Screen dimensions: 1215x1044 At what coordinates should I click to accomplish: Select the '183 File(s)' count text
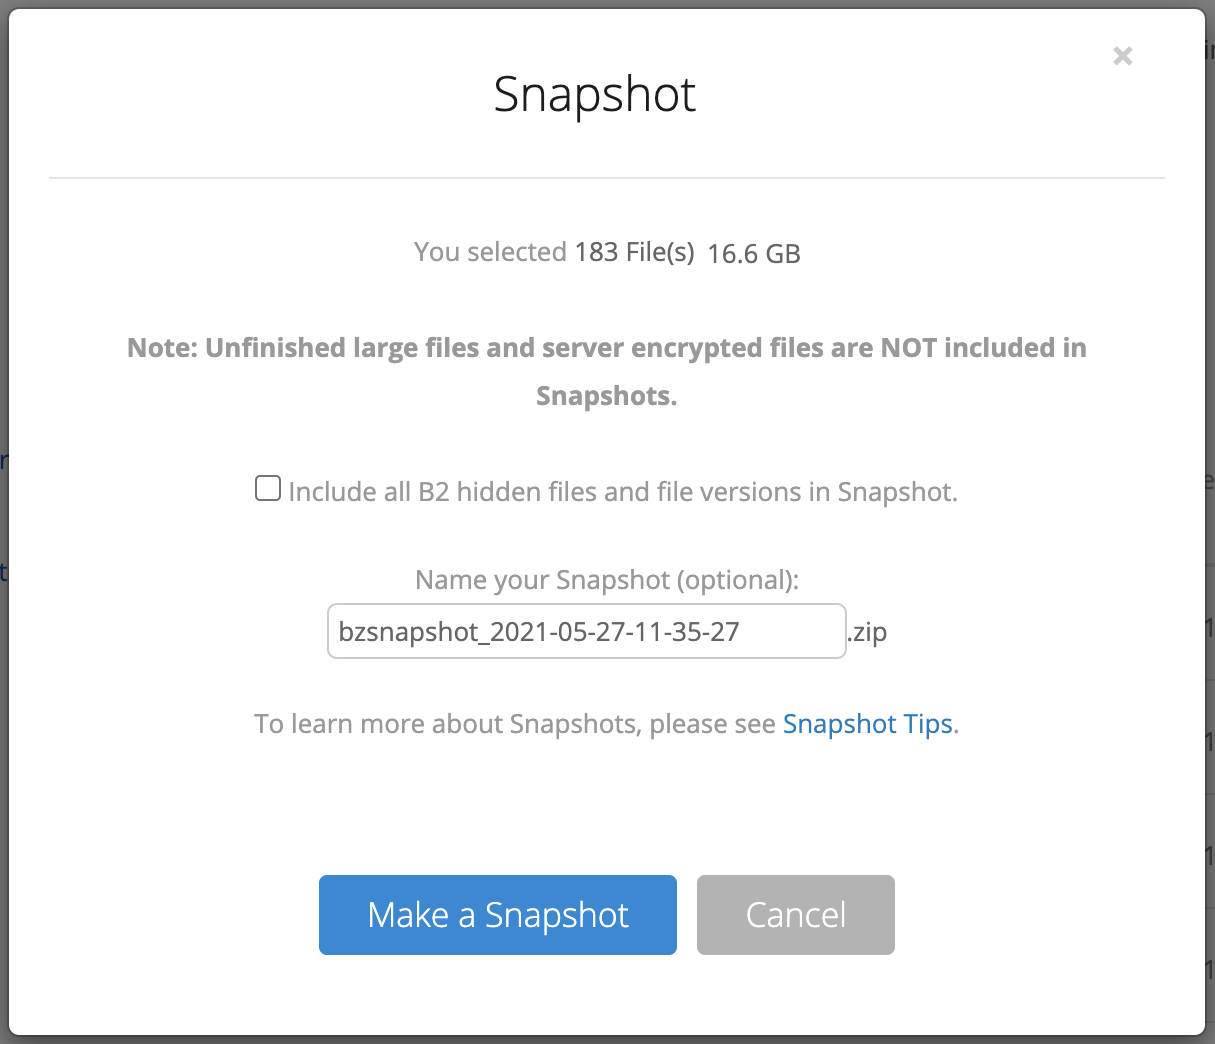634,252
